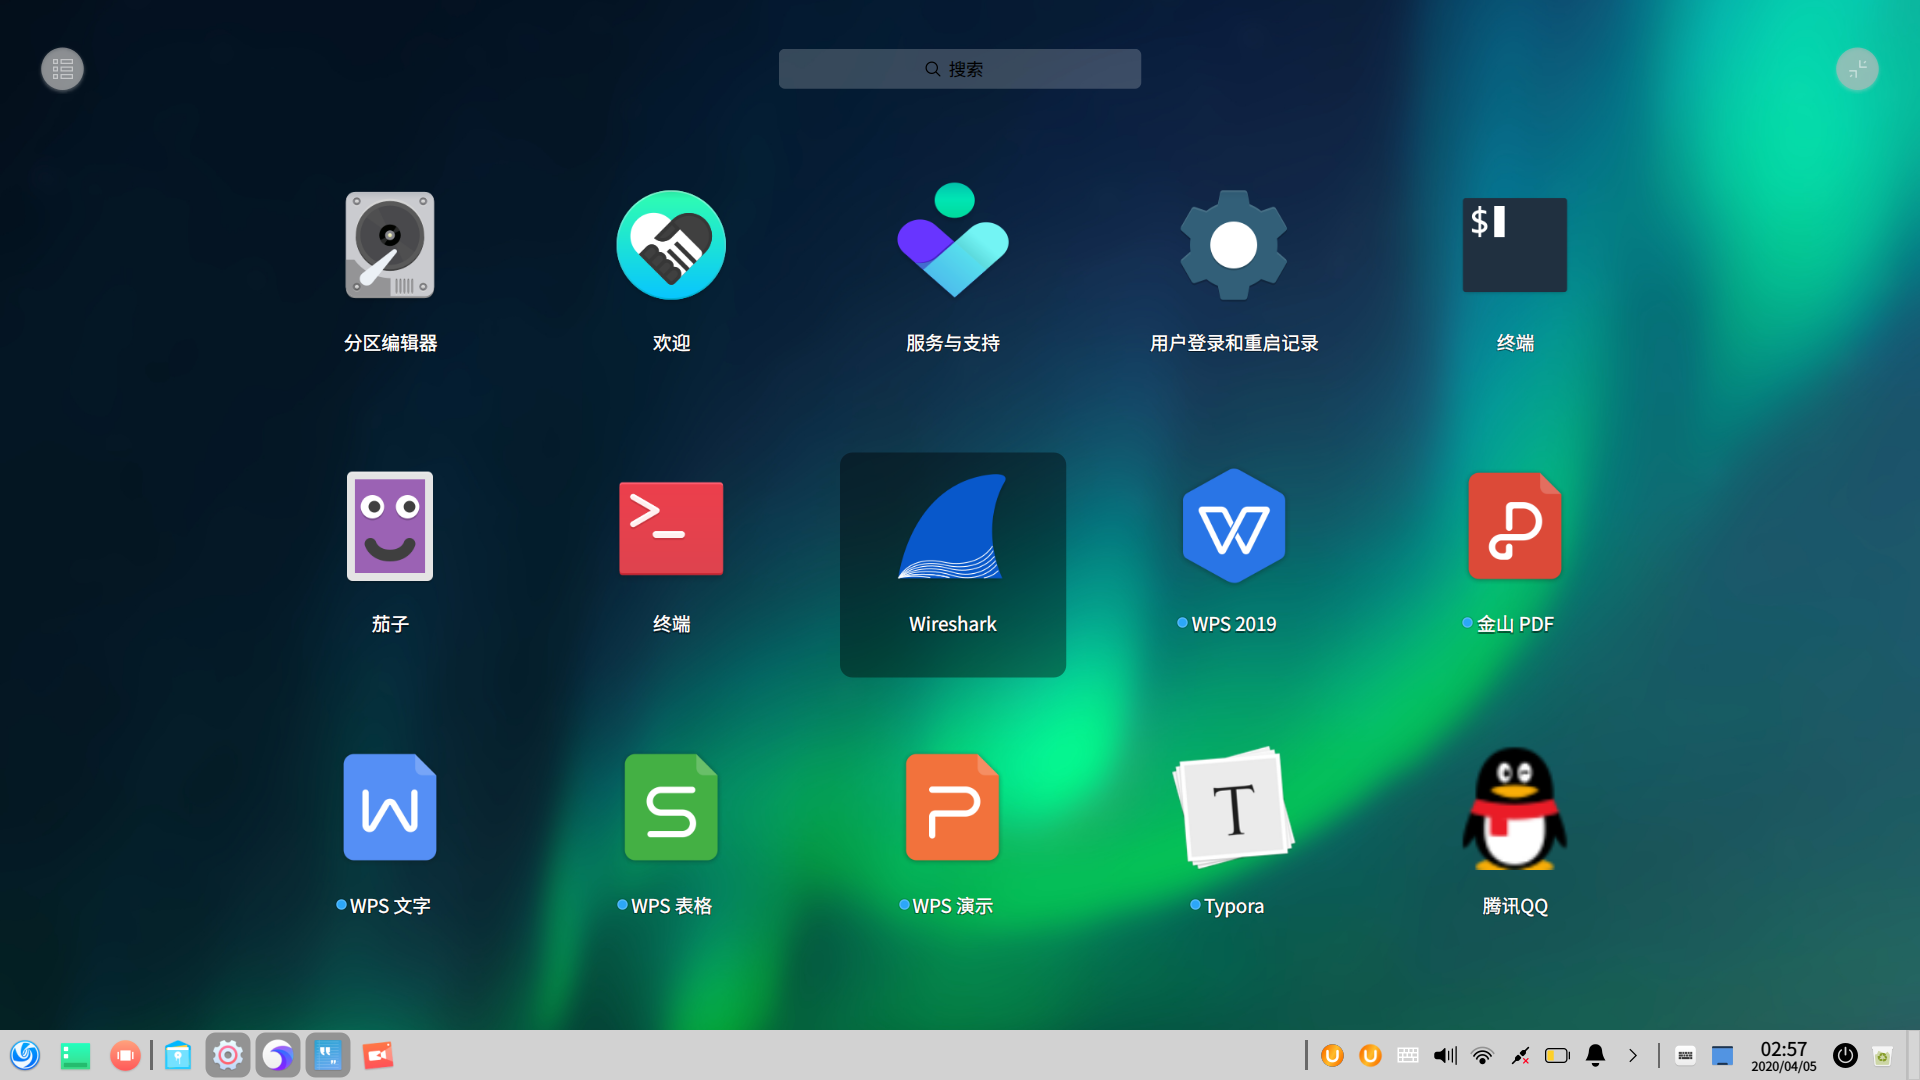Launch Typora from the app grid
Screen dimensions: 1920x1080
coord(1233,808)
